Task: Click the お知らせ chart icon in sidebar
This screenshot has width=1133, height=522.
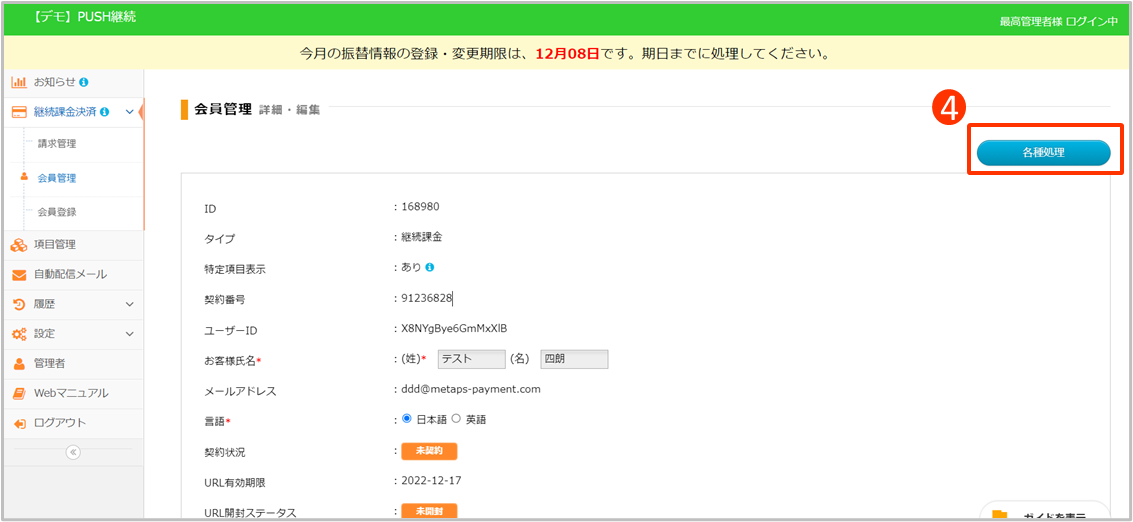Action: click(x=19, y=82)
